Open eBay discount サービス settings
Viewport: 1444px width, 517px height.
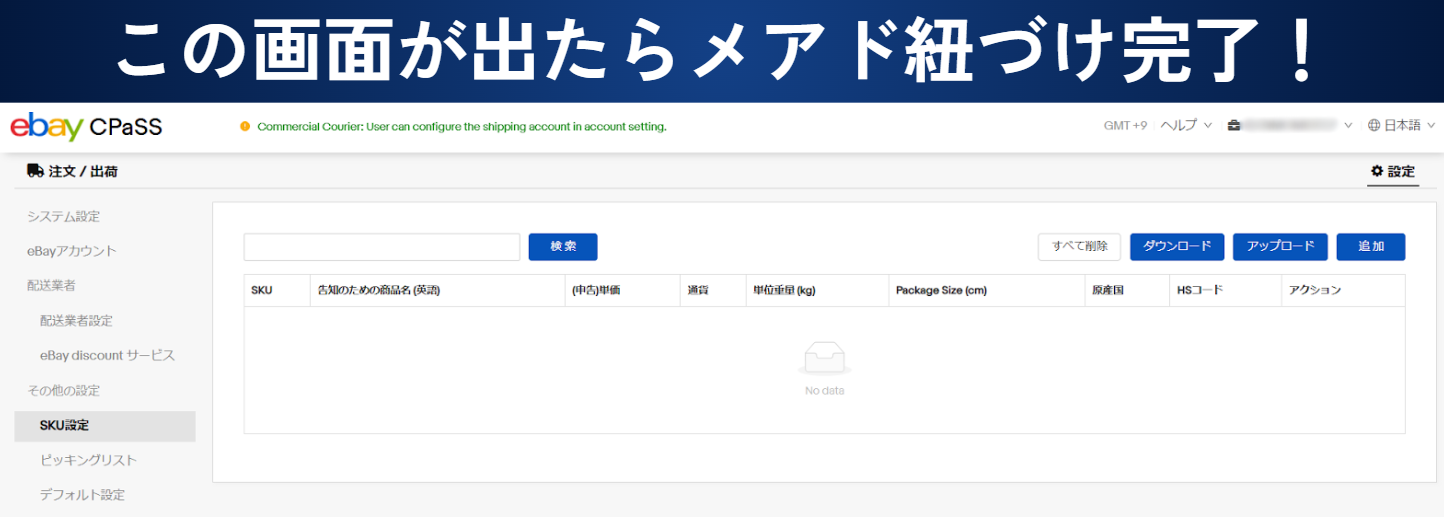[107, 356]
